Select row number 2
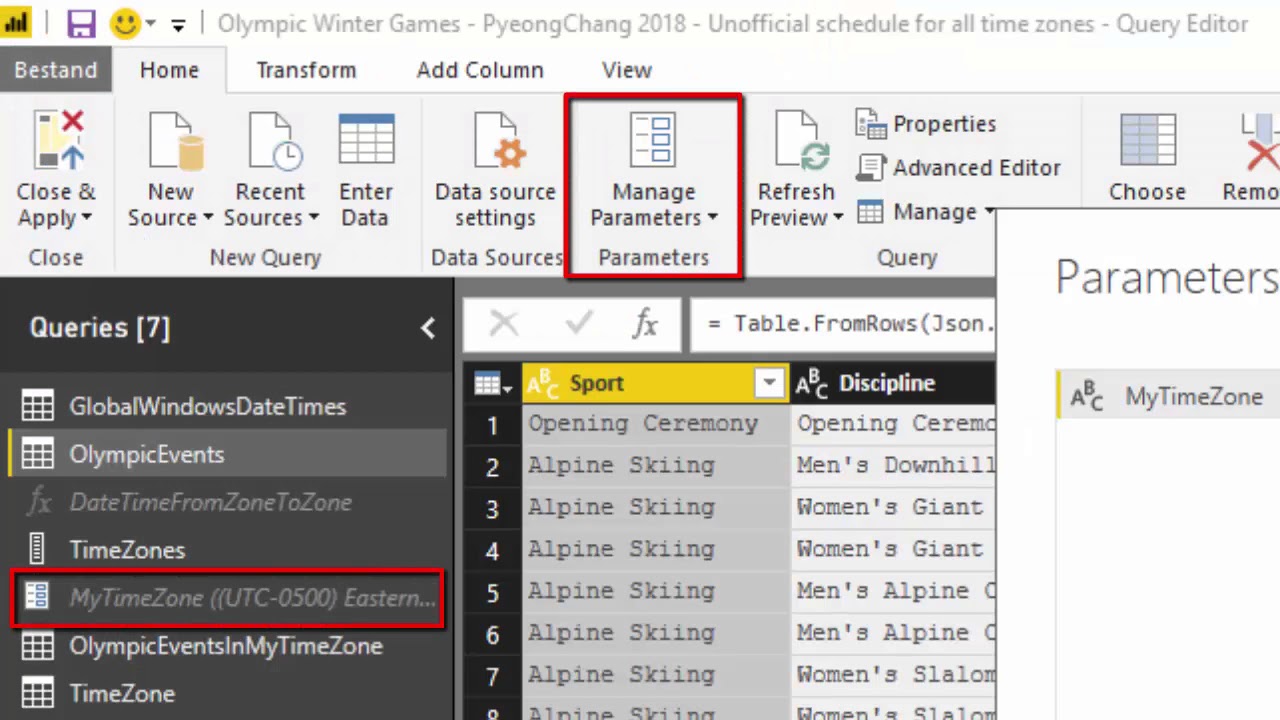This screenshot has height=720, width=1280. pos(492,467)
